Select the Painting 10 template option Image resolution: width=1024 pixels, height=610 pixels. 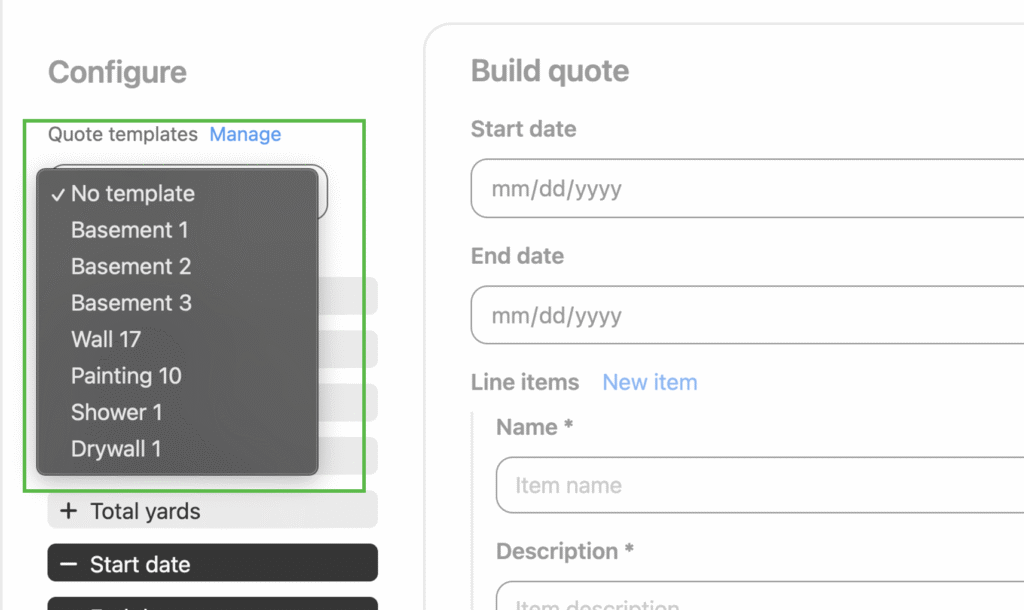126,376
